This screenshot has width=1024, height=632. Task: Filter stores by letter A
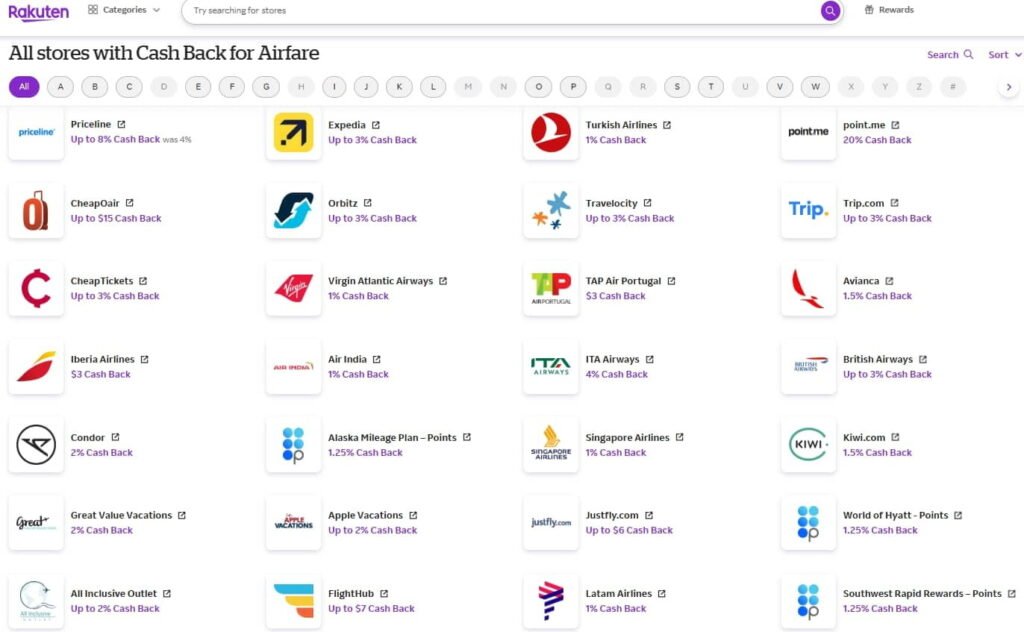pos(61,87)
